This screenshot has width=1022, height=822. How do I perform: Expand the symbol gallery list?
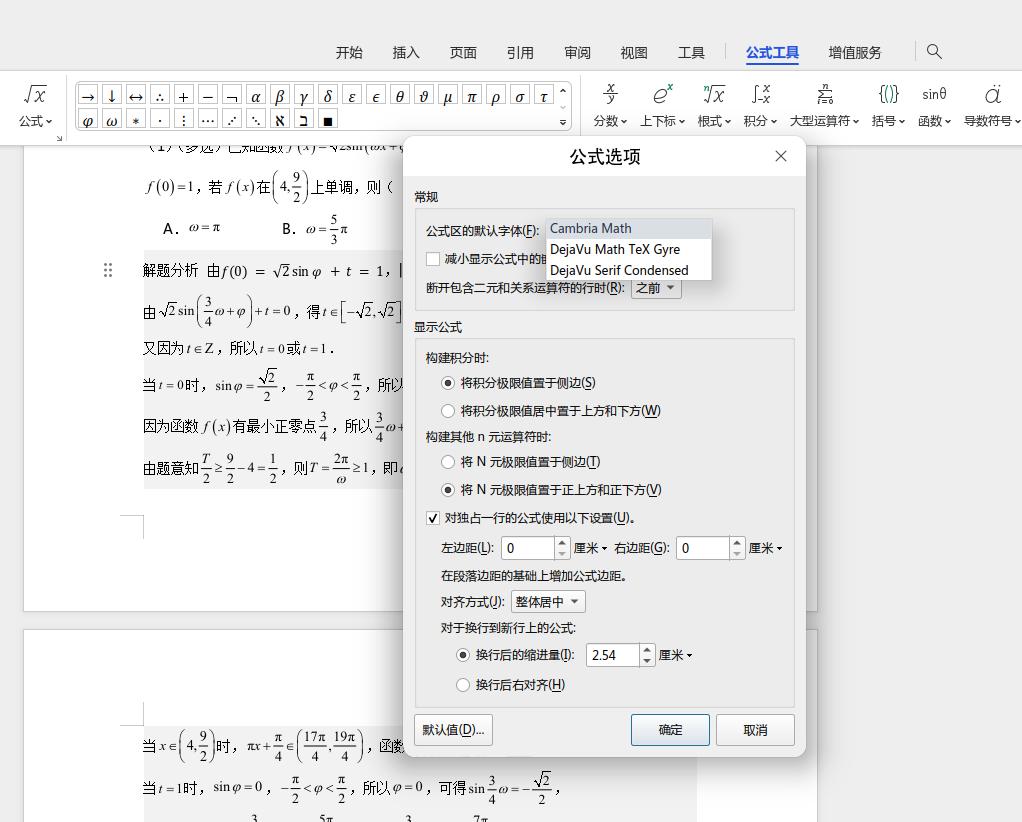tap(563, 122)
